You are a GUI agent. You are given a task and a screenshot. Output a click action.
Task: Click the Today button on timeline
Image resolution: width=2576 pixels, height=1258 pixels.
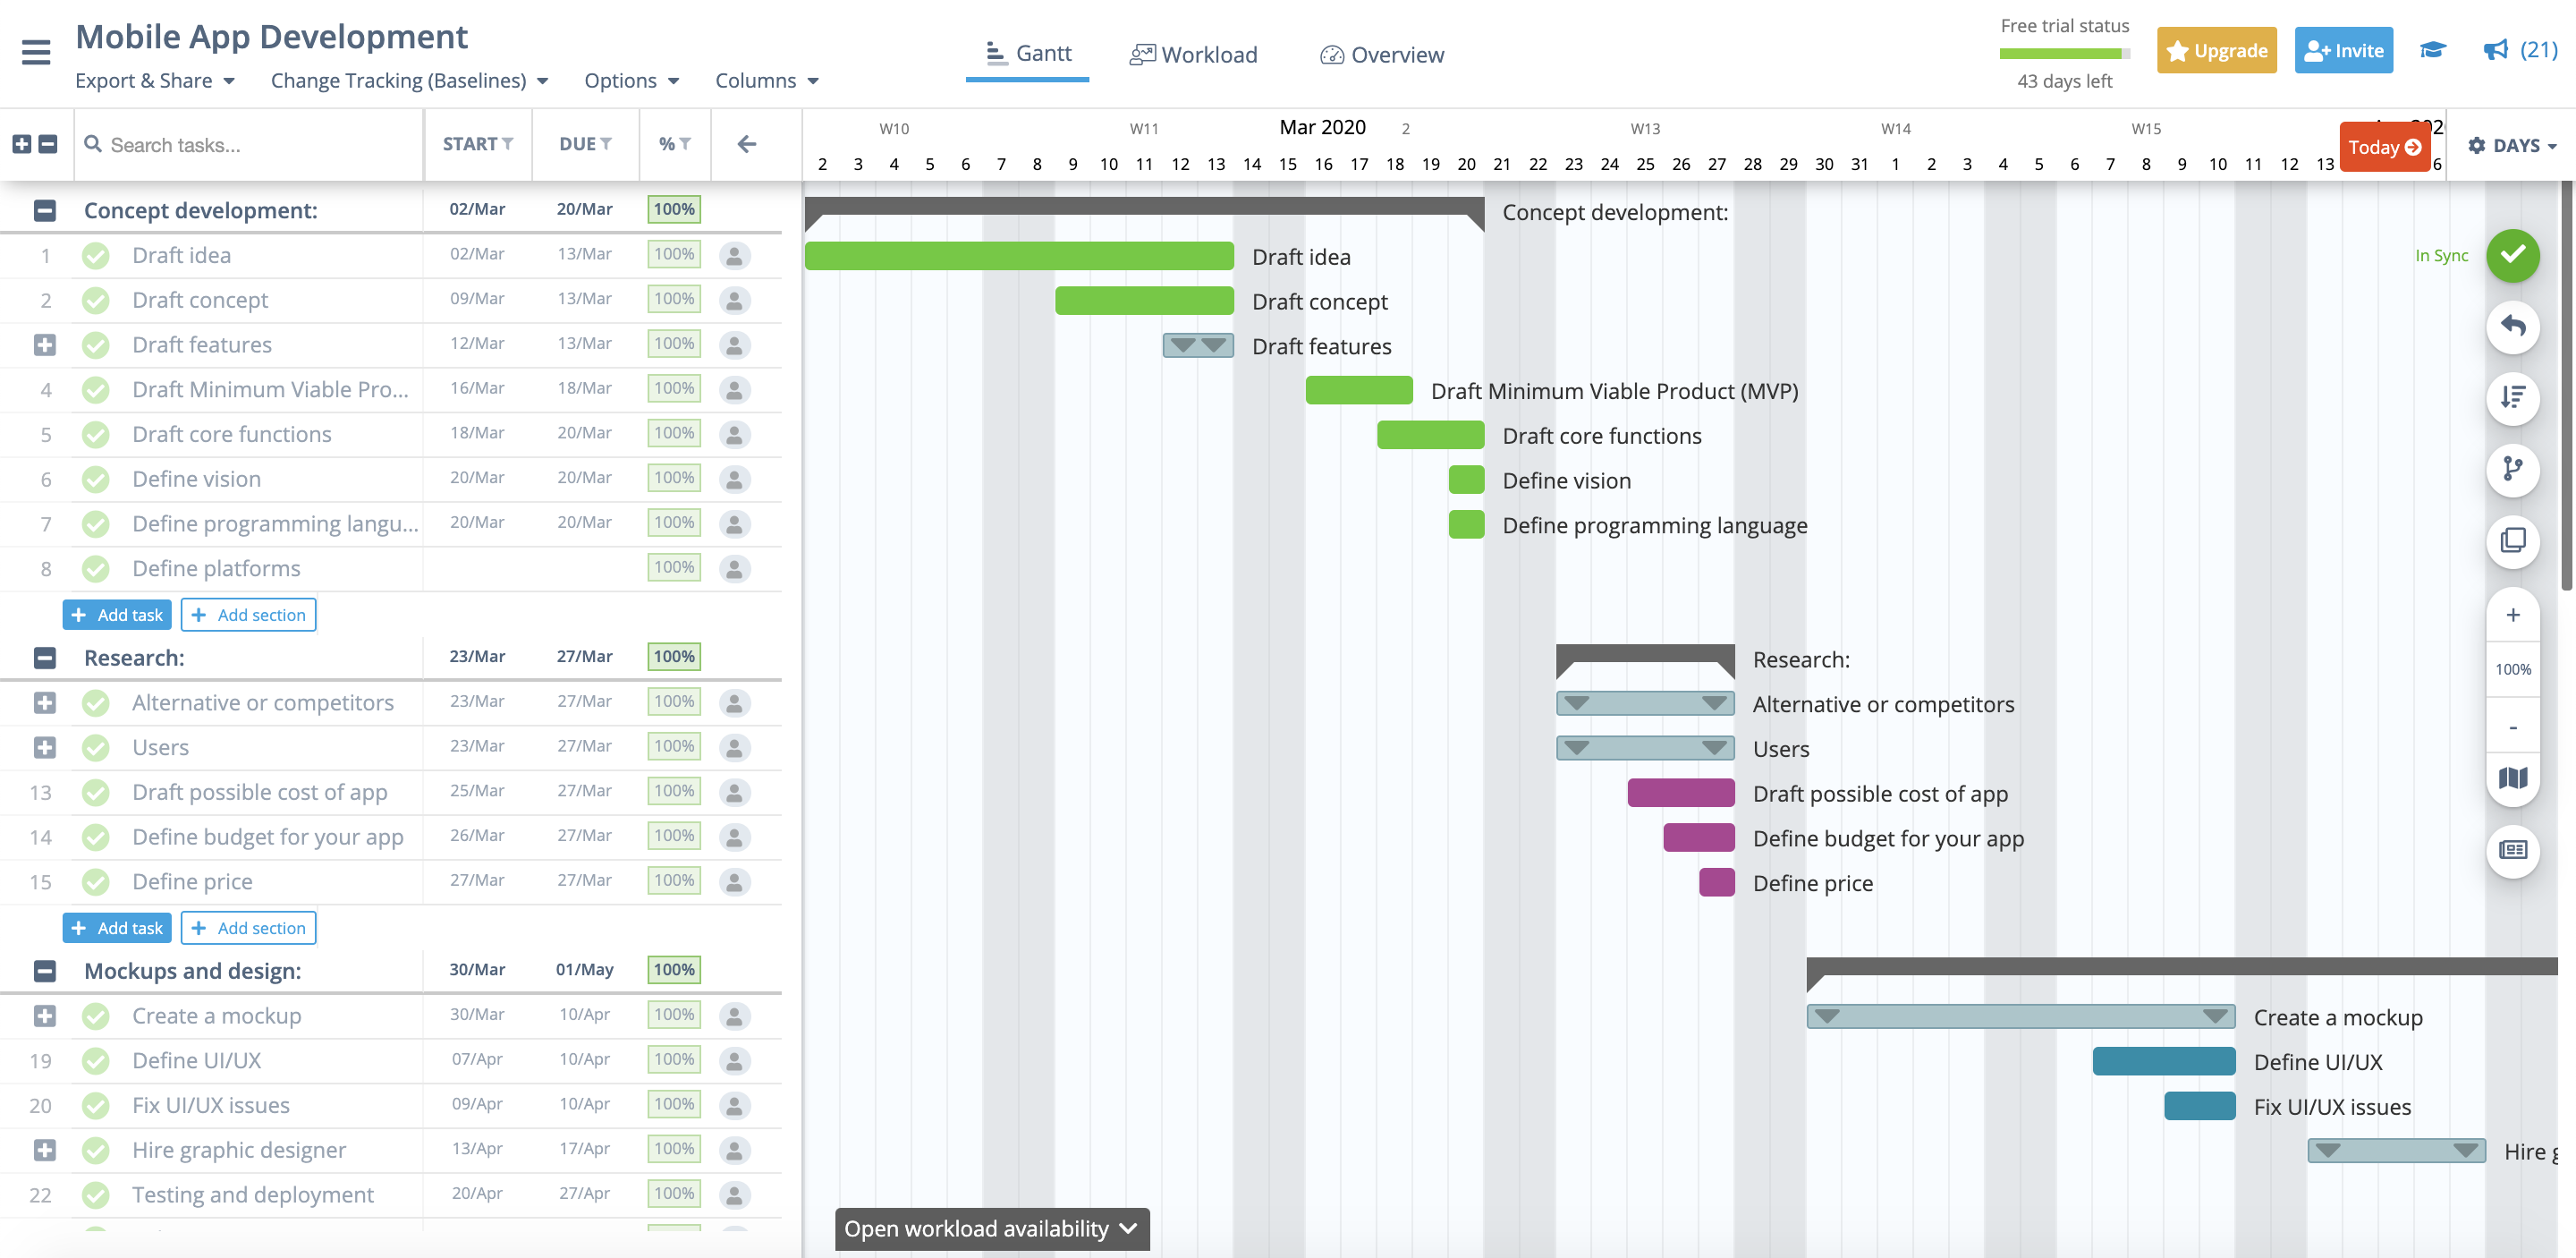[x=2384, y=147]
